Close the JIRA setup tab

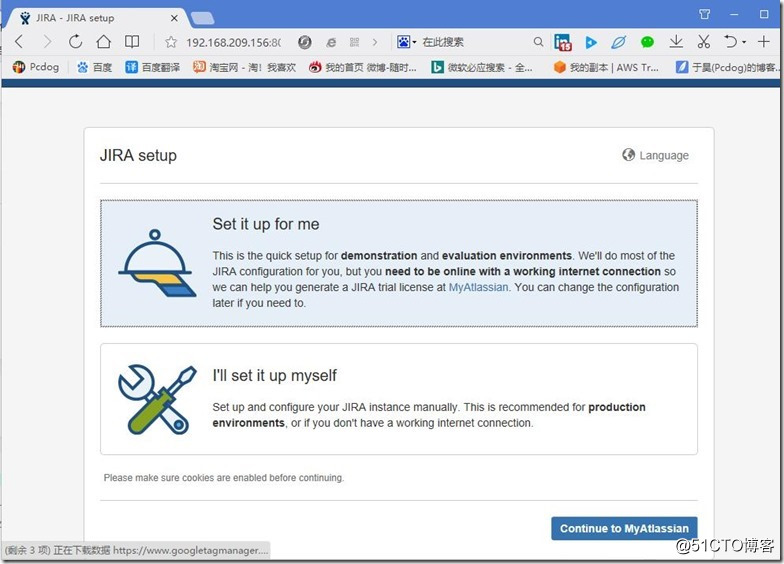pos(174,18)
